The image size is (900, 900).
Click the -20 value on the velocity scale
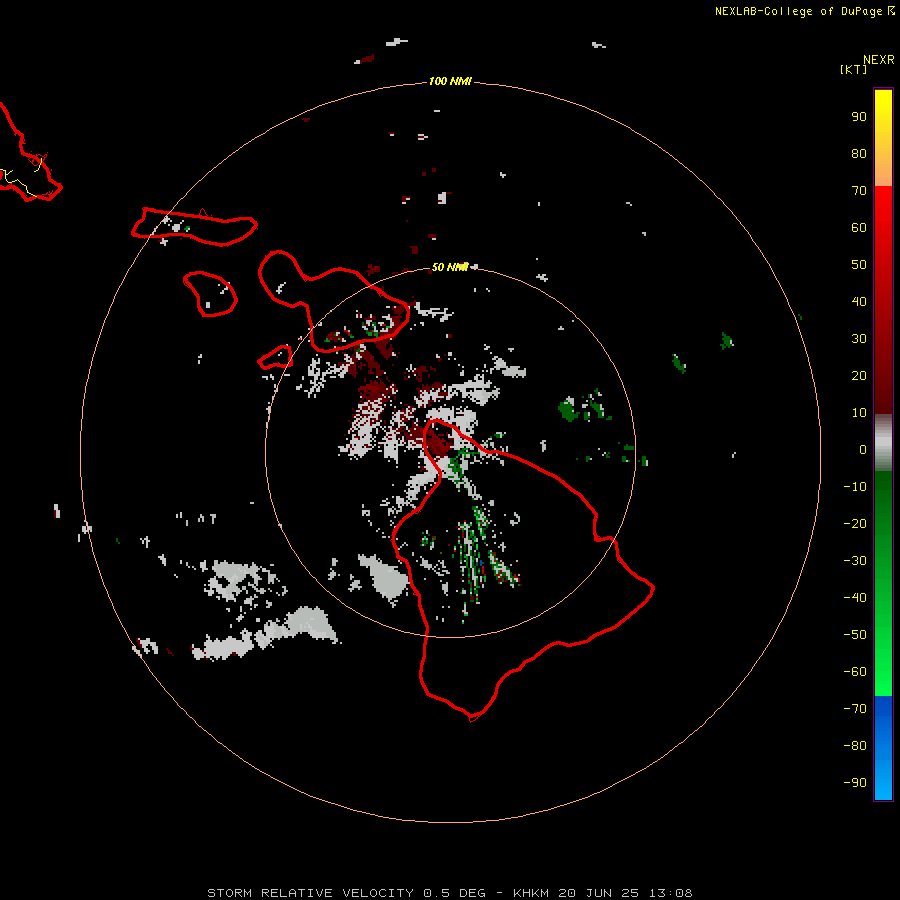pyautogui.click(x=855, y=523)
